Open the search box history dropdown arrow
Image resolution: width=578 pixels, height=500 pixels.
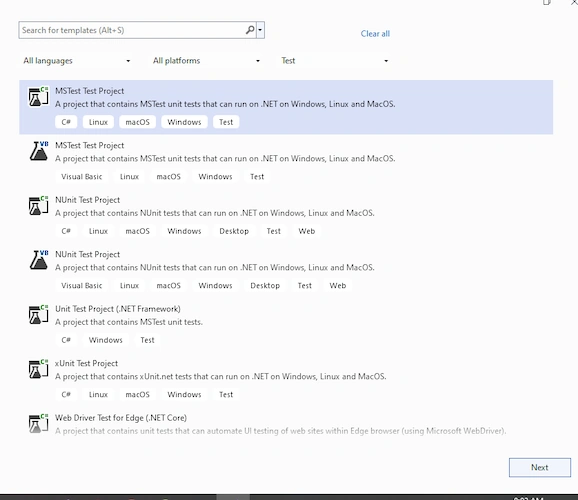point(260,30)
